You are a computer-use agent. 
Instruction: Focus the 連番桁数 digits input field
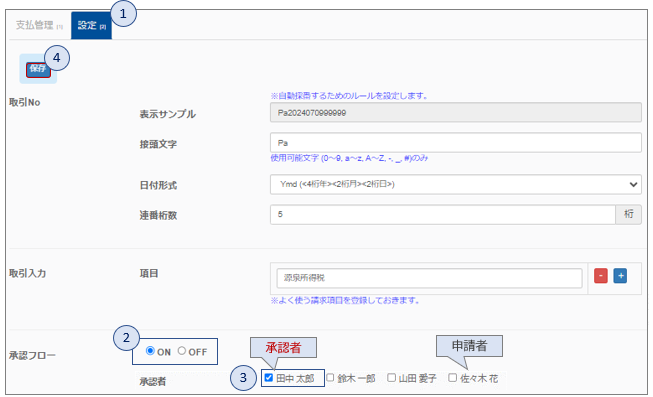443,215
